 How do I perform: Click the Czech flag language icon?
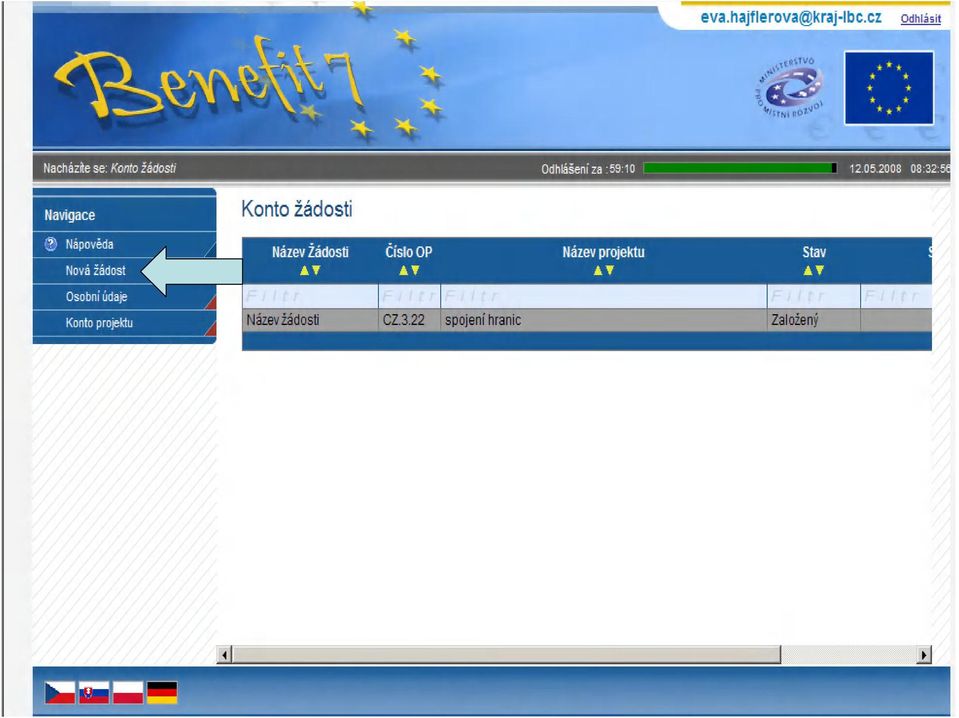(x=60, y=693)
